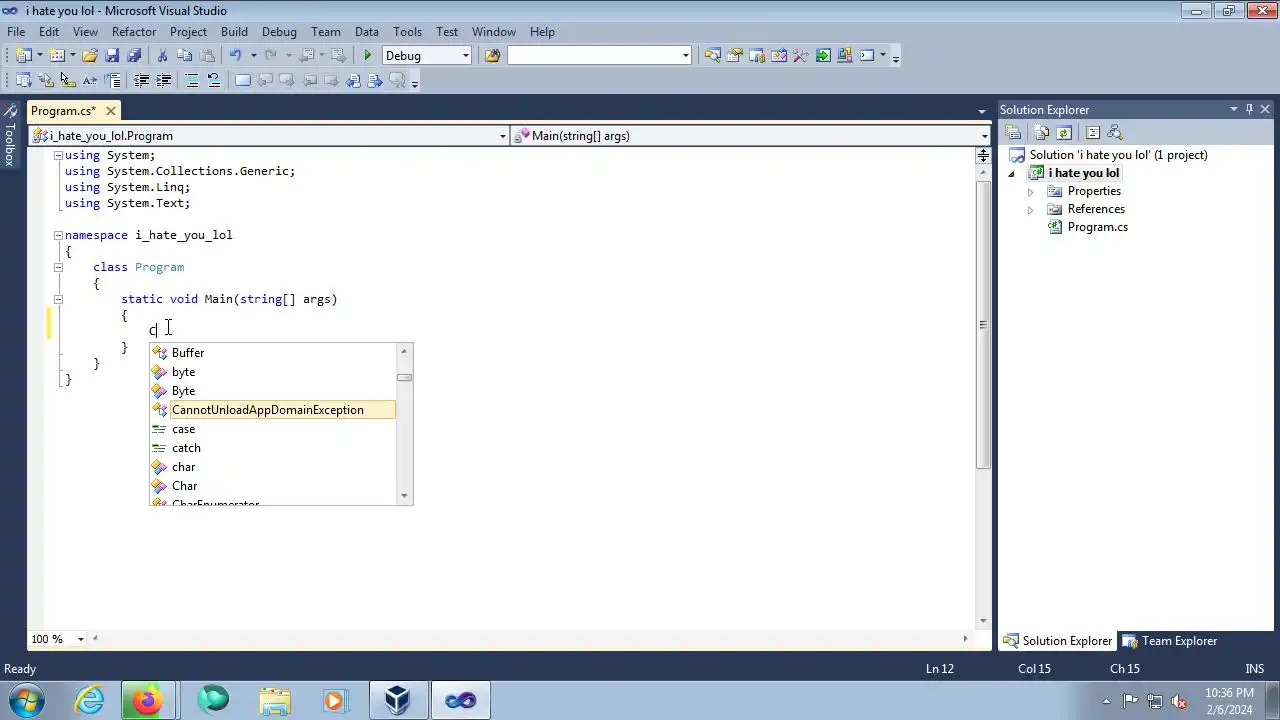Click View Code icon in Solution Explorer
This screenshot has height=720, width=1280.
(x=1093, y=133)
